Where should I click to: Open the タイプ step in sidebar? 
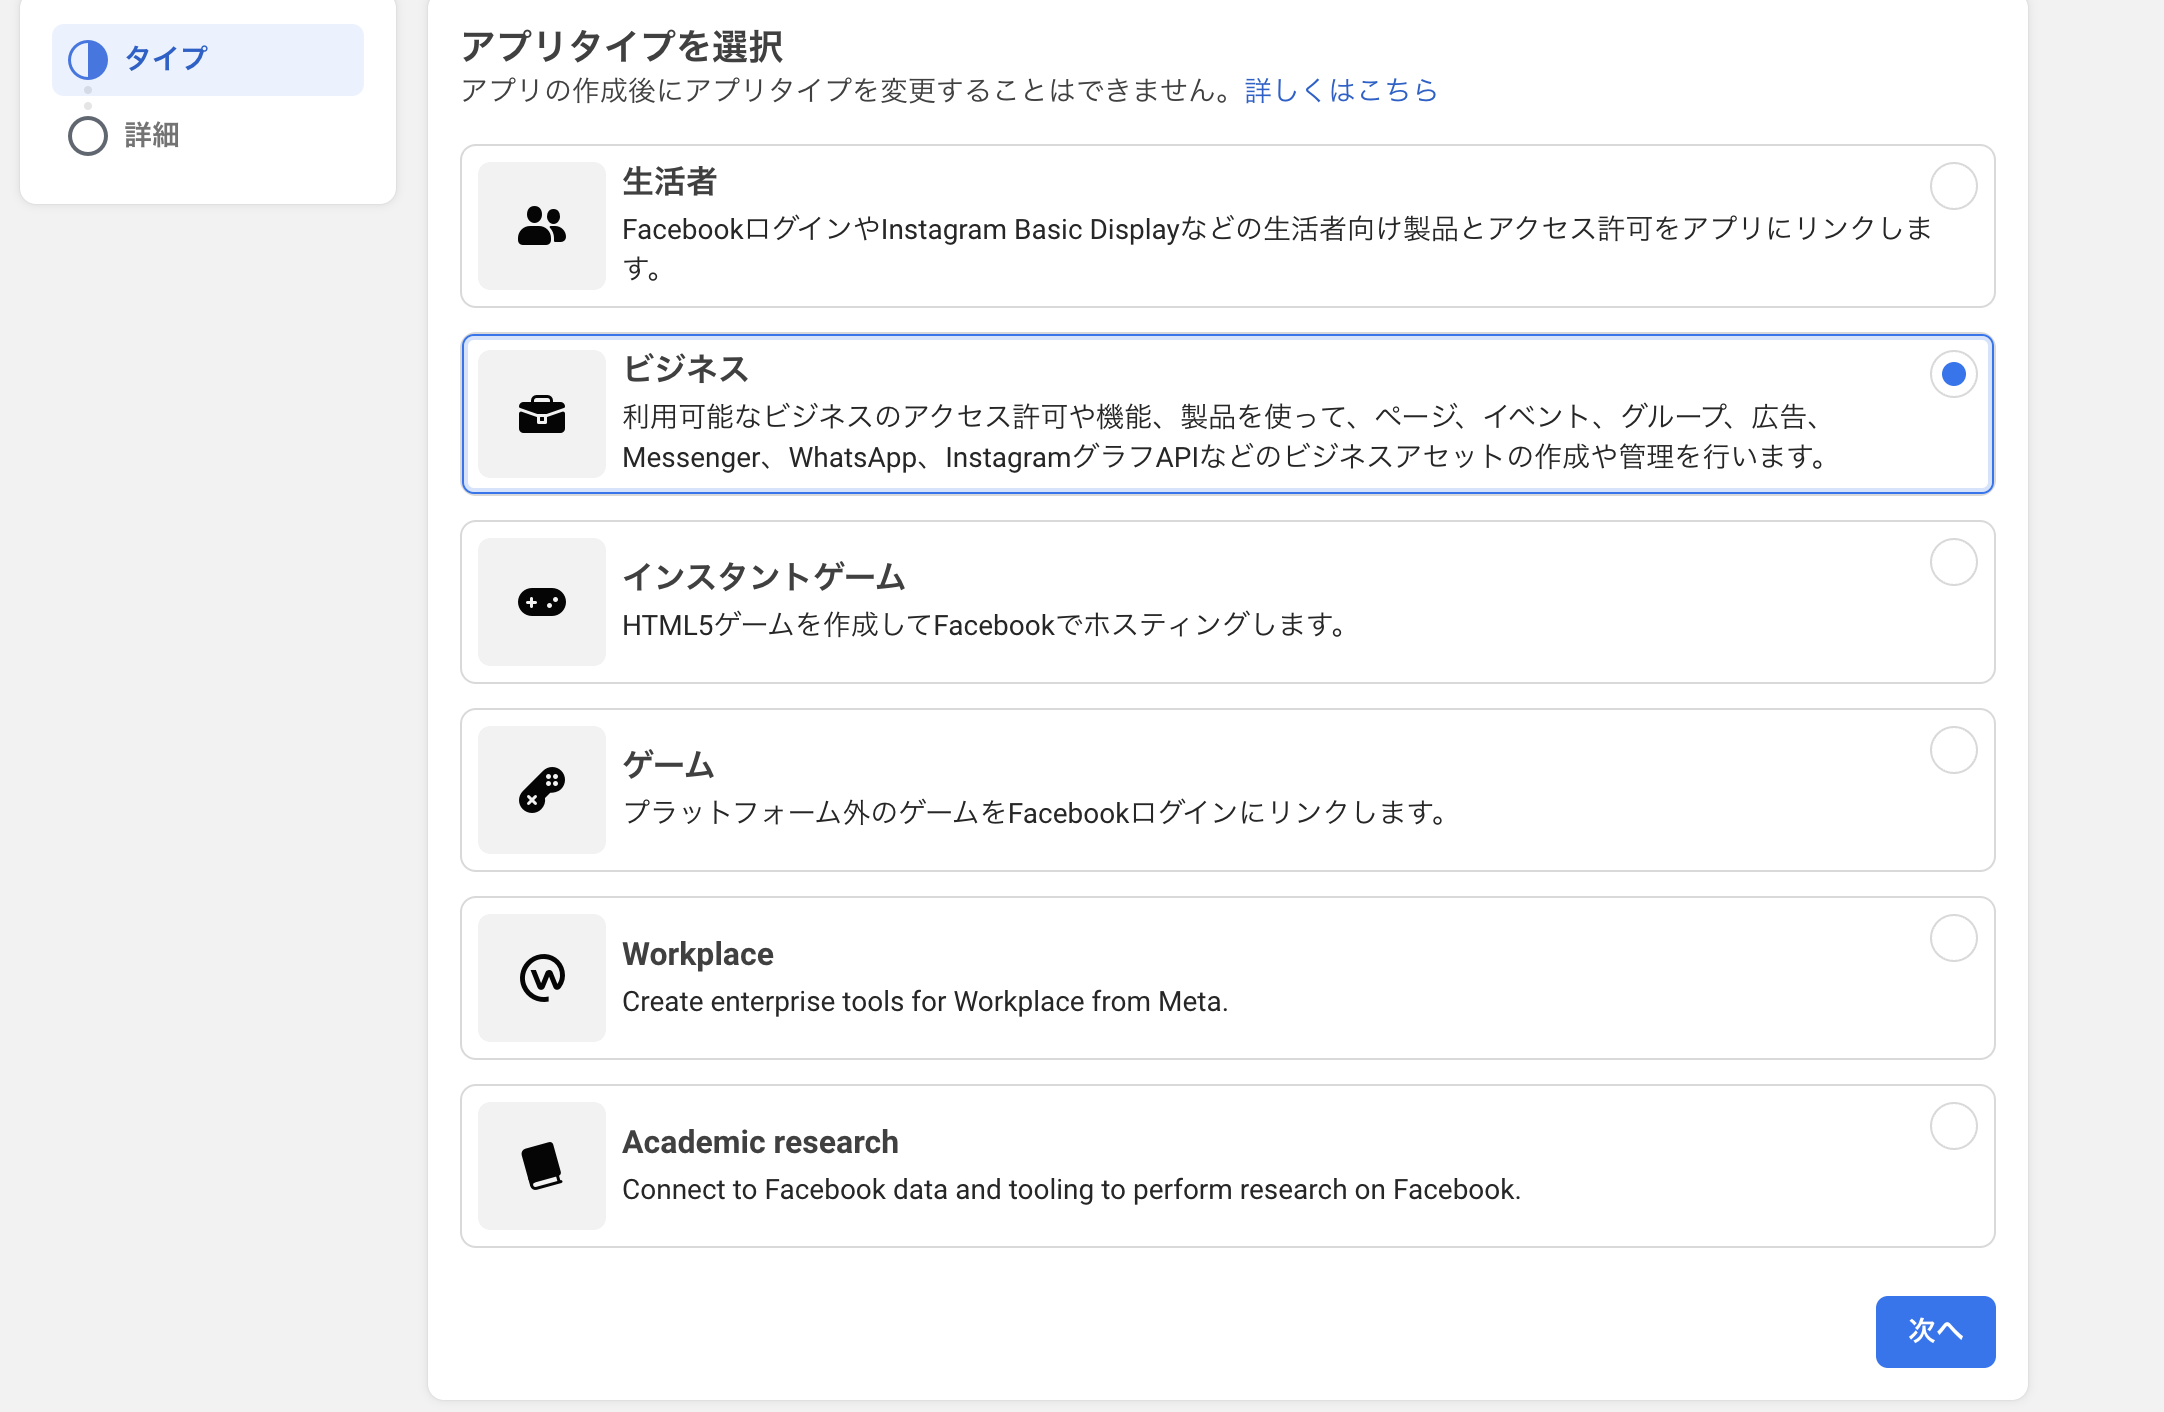tap(208, 59)
